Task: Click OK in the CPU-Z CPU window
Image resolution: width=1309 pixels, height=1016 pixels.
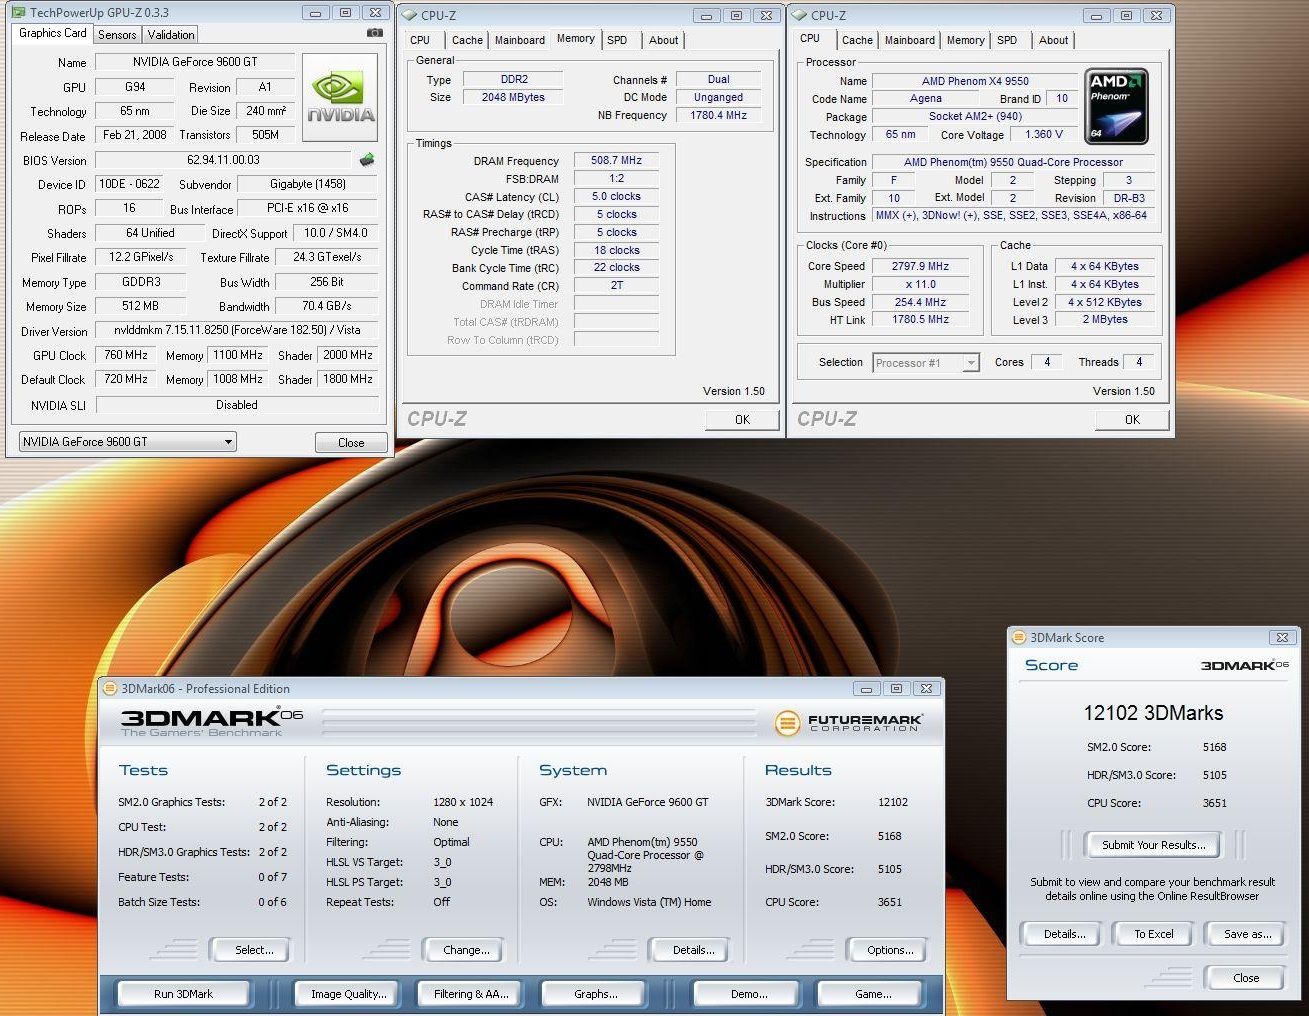Action: pyautogui.click(x=1132, y=419)
